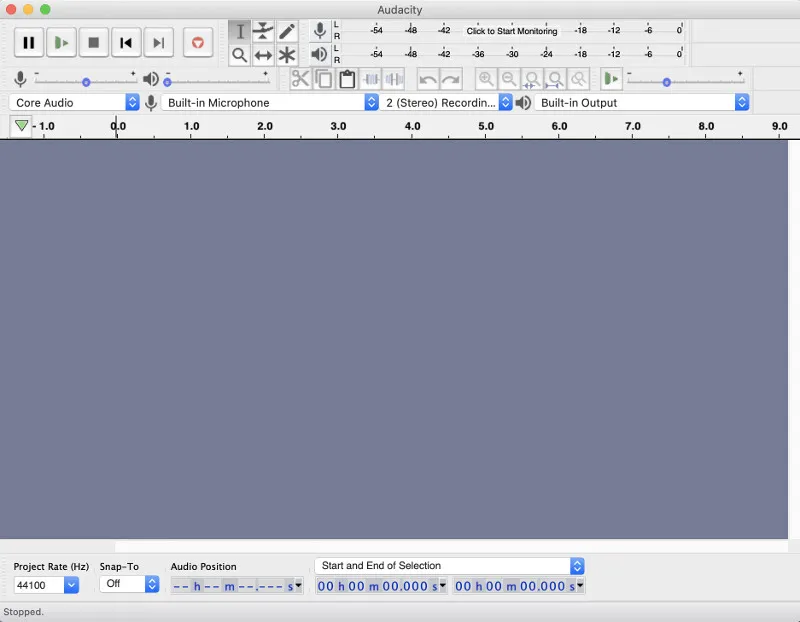The image size is (800, 622).
Task: Choose the Time Shift tool
Action: (x=263, y=54)
